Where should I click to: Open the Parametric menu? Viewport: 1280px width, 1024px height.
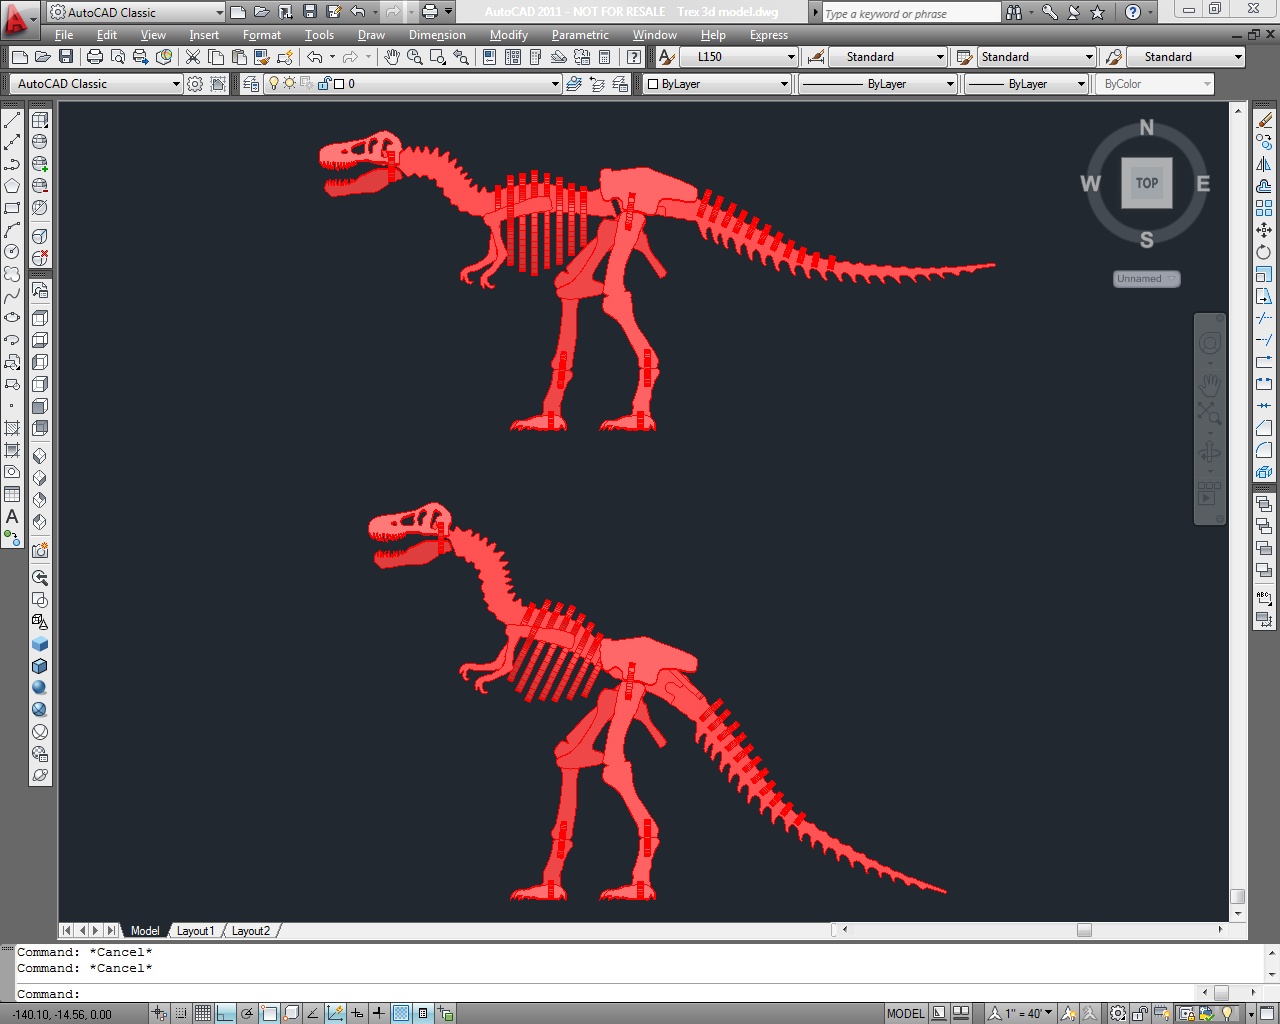[580, 35]
